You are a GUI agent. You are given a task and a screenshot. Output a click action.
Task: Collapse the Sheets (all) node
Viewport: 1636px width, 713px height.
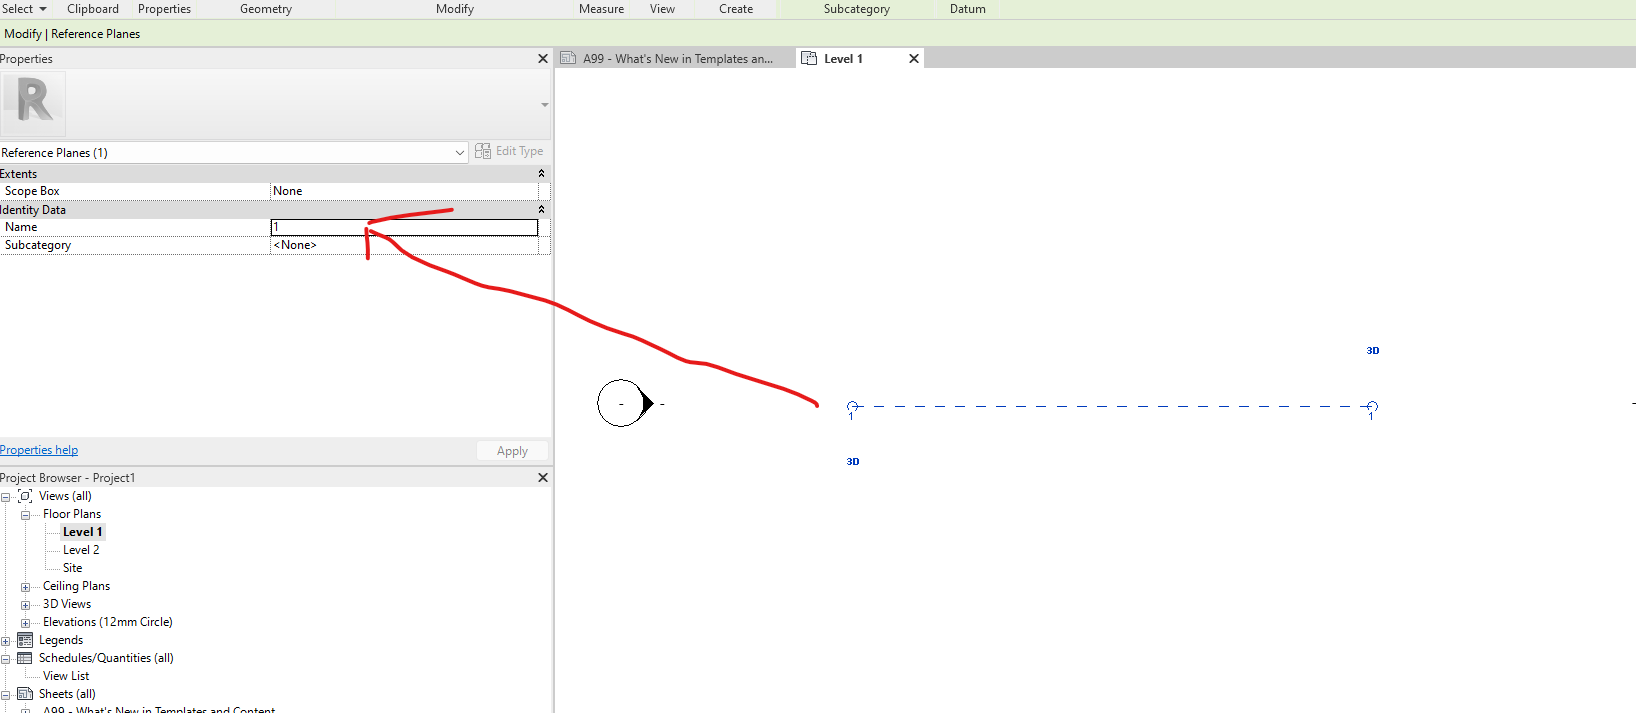5,695
